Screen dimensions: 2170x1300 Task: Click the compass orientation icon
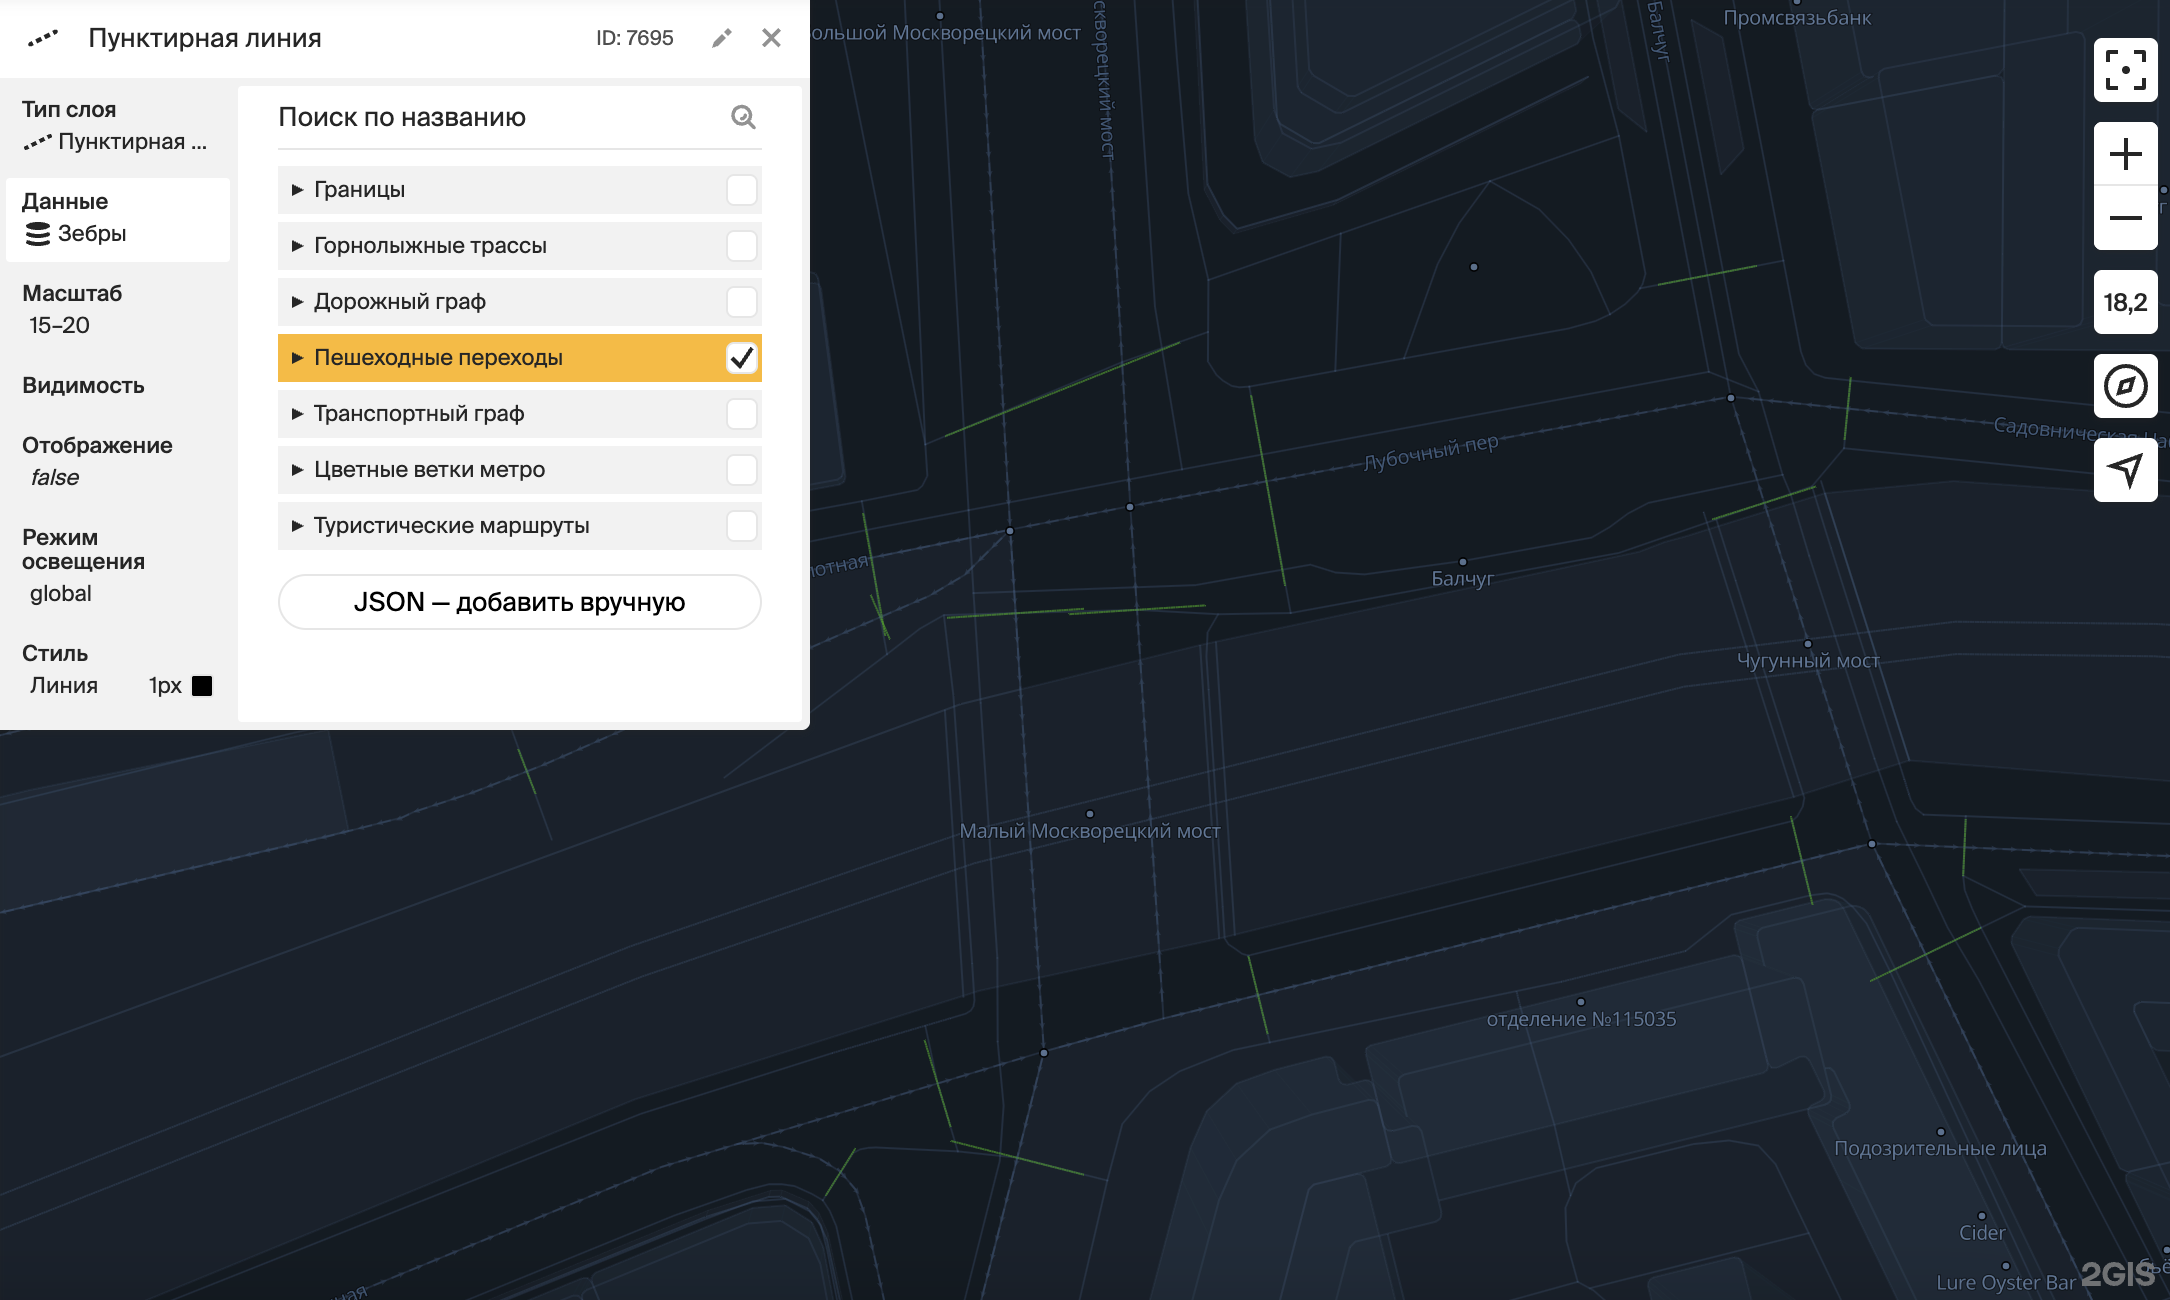point(2125,386)
